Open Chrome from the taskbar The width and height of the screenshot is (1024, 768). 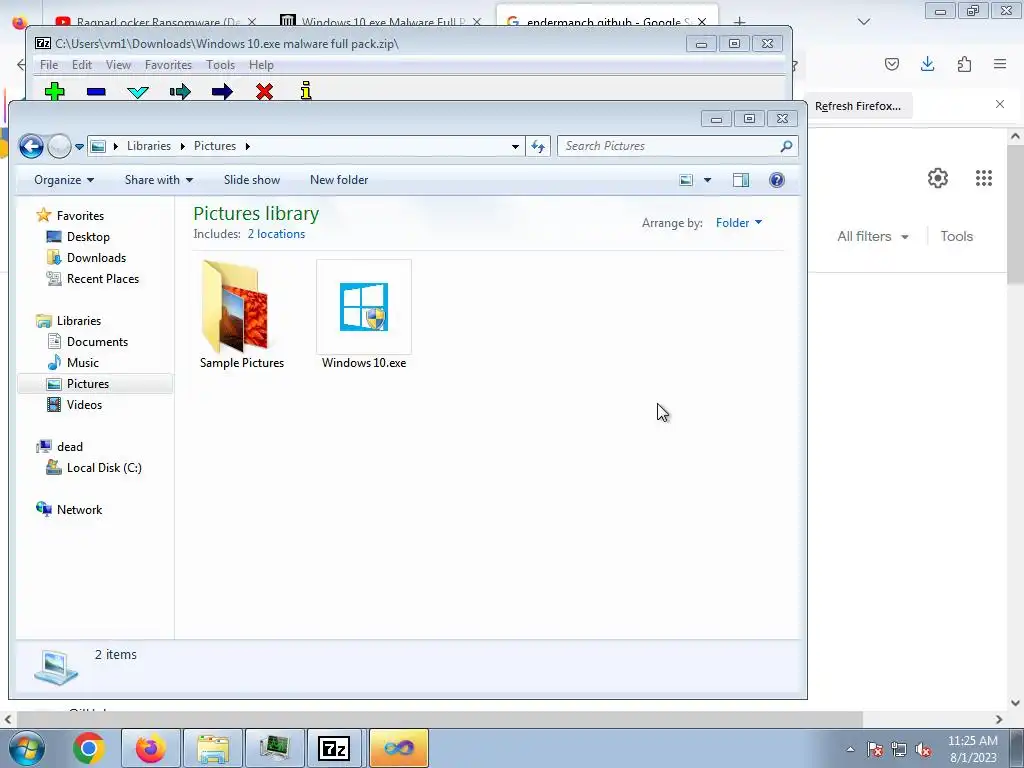pyautogui.click(x=89, y=748)
